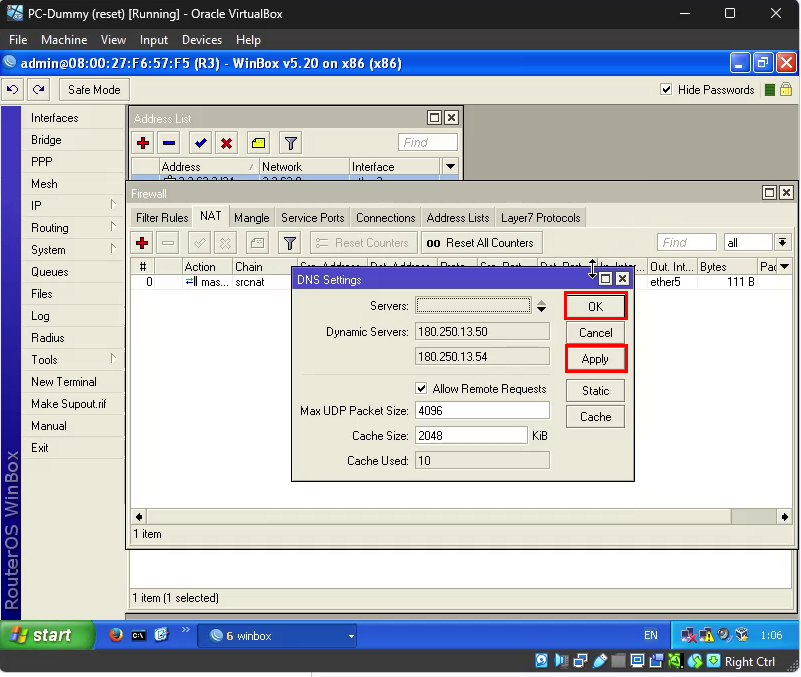Switch to the Mangle tab
Viewport: 801px width, 677px height.
(251, 218)
